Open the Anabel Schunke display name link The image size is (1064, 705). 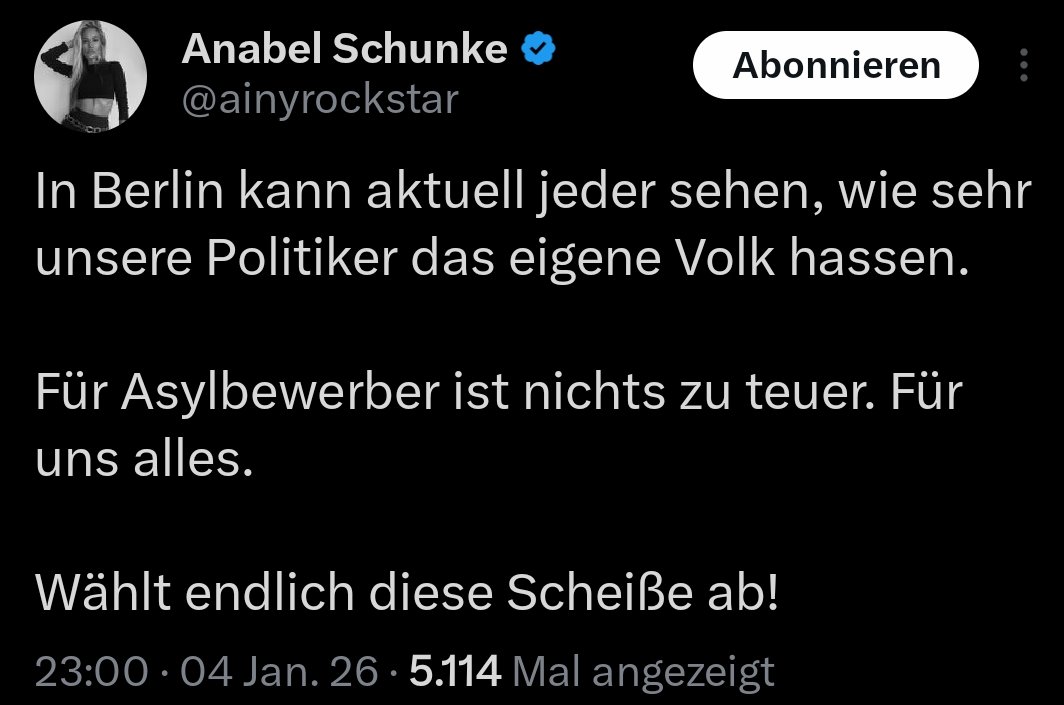click(344, 49)
